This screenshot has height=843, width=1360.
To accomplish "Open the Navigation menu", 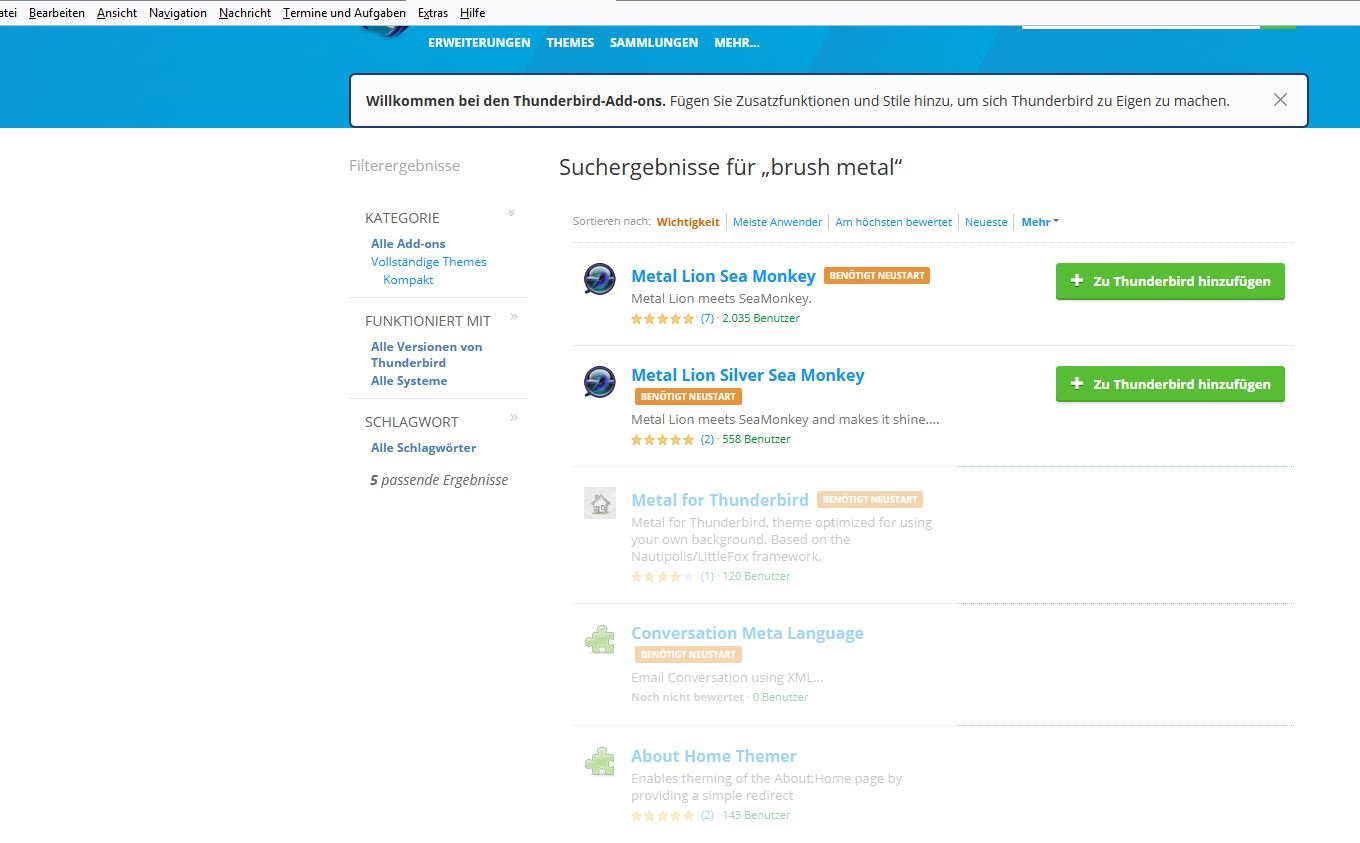I will point(178,13).
